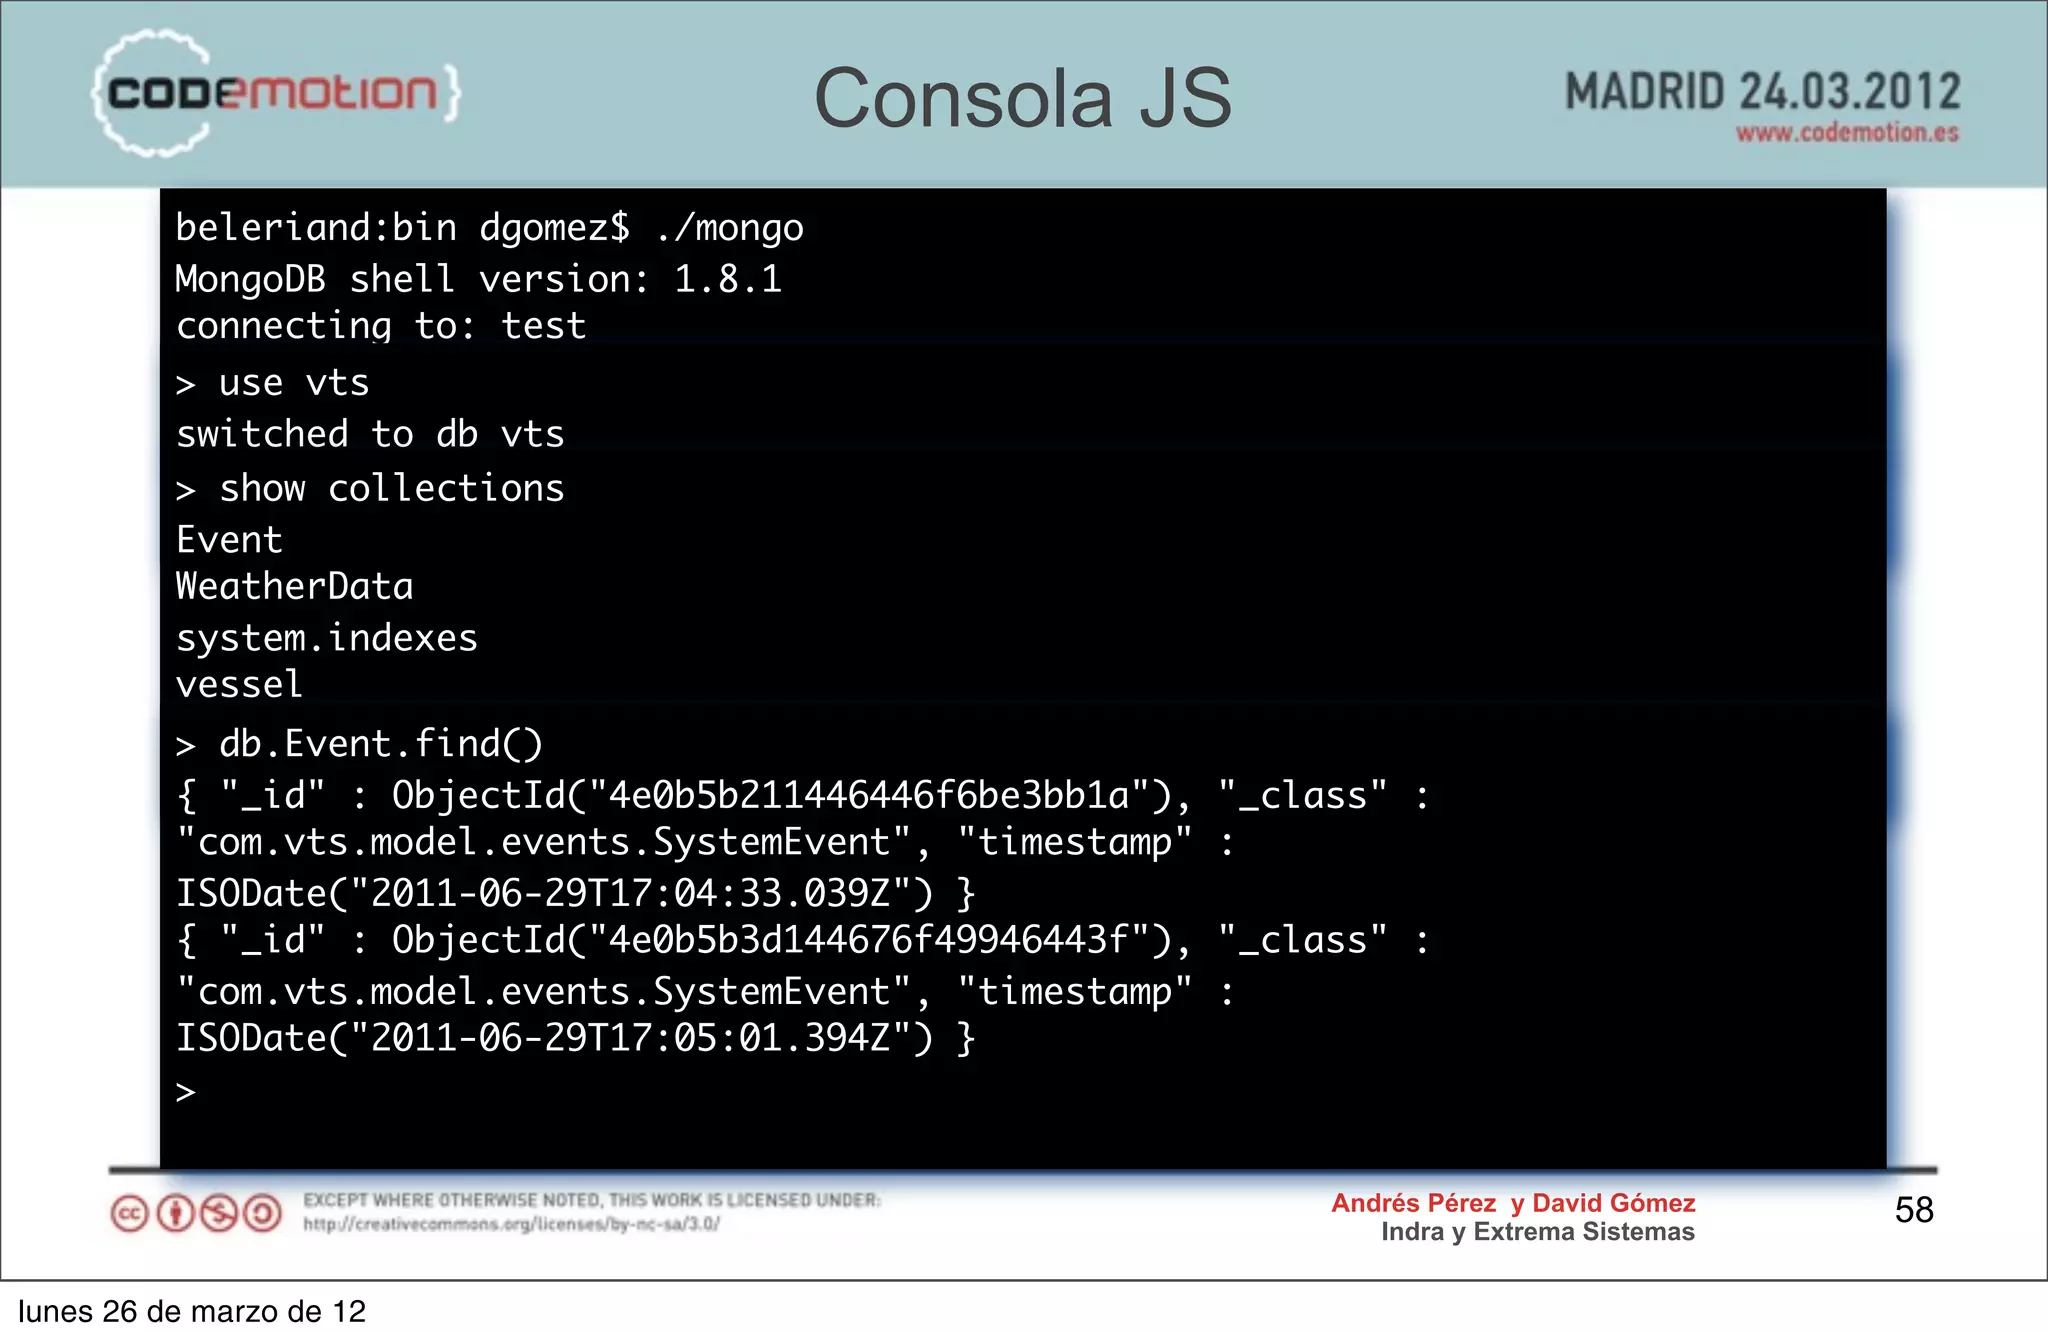The height and width of the screenshot is (1332, 2048).
Task: Click 'MADRID 24.03.2012' header text
Action: click(x=1762, y=92)
